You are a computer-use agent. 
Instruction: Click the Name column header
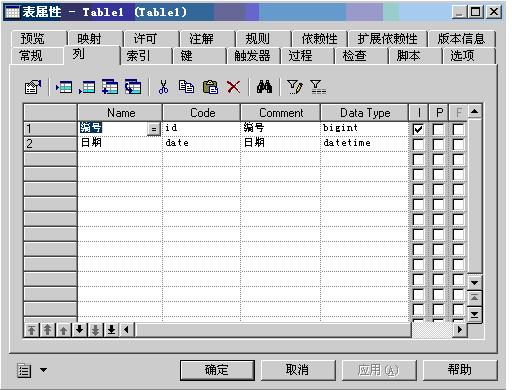click(x=120, y=113)
